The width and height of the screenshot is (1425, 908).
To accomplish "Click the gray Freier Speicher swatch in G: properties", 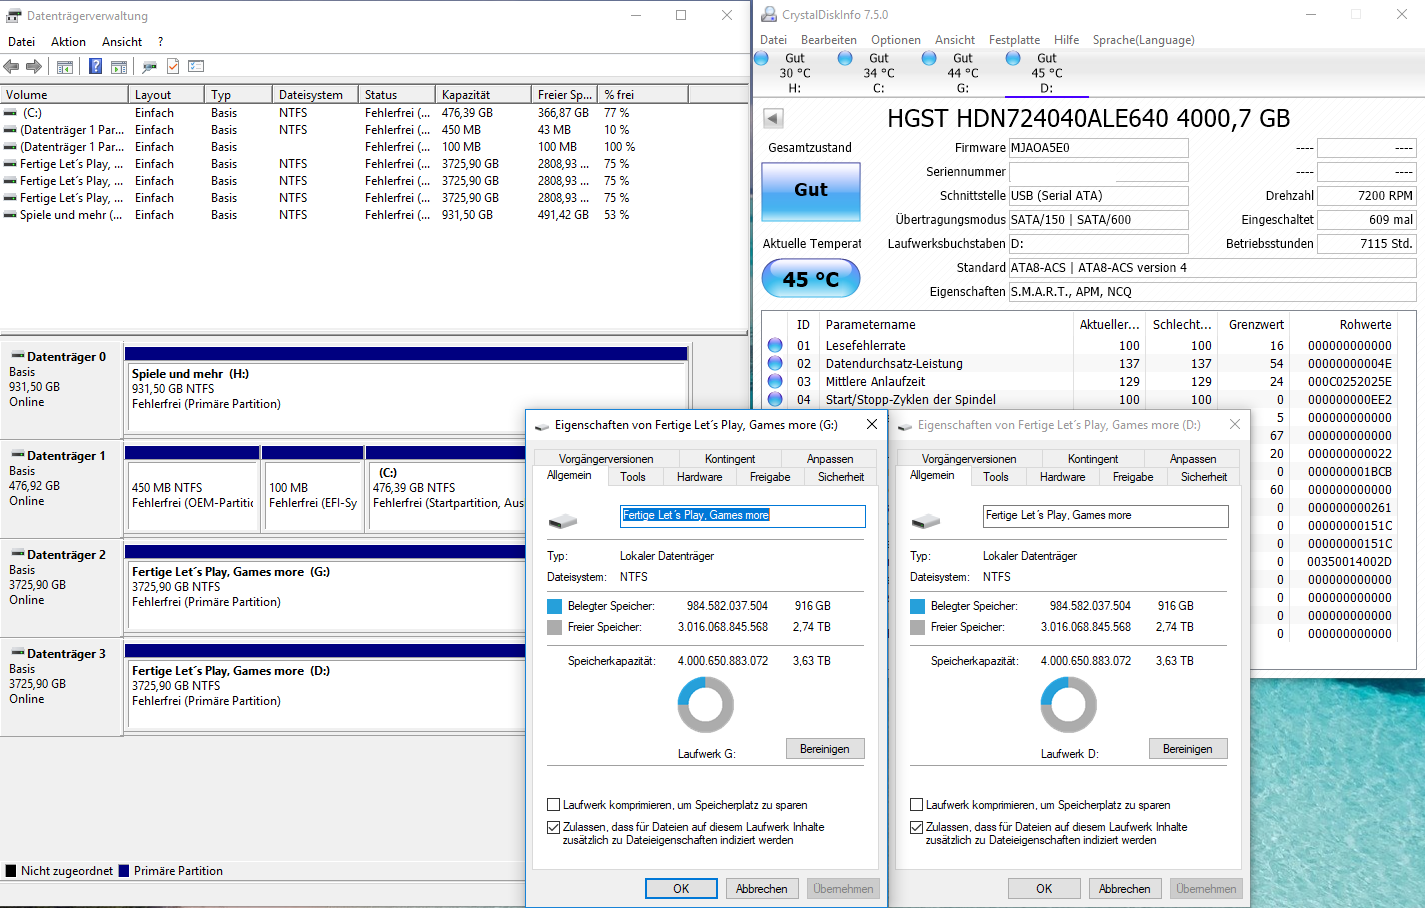I will [554, 627].
